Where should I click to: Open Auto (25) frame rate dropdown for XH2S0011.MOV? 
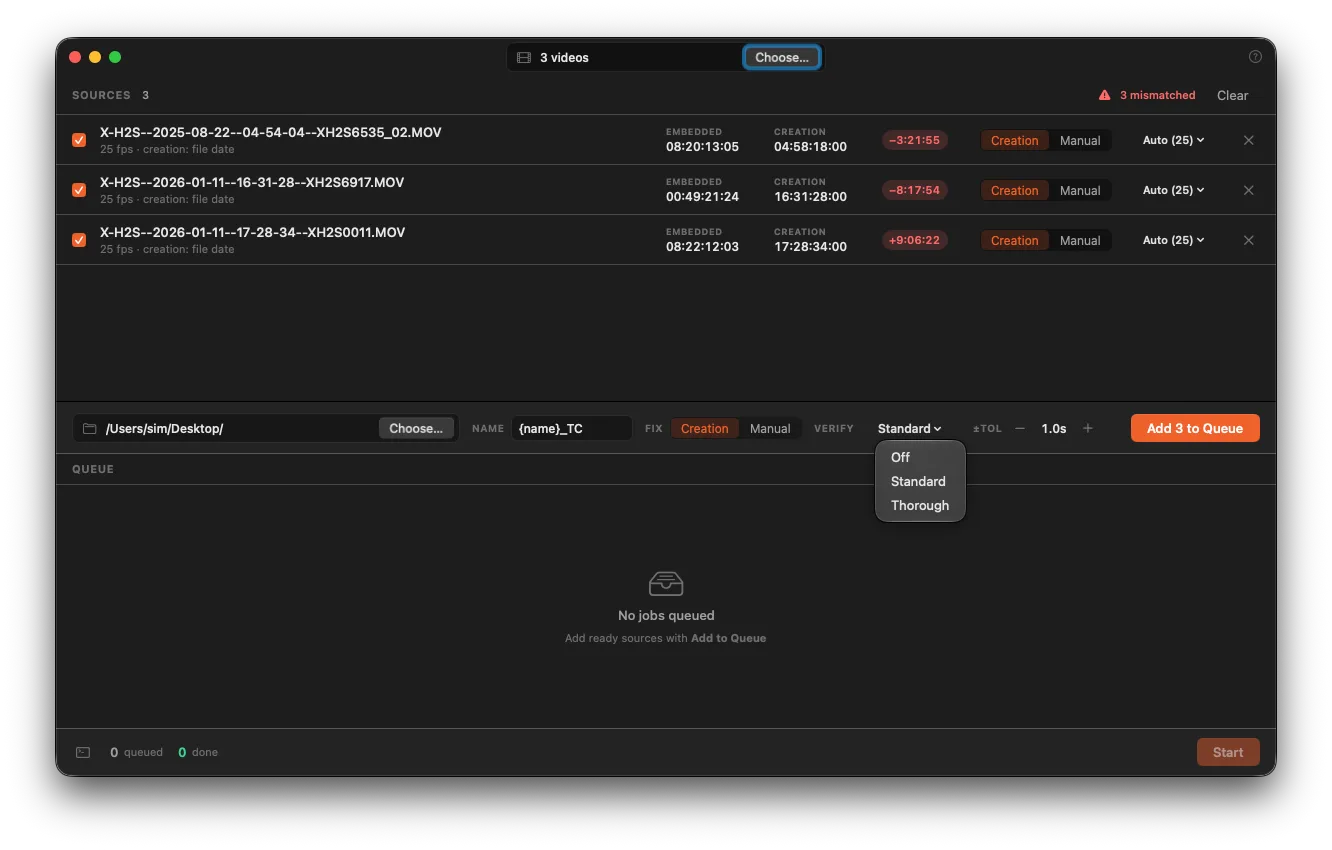point(1174,240)
